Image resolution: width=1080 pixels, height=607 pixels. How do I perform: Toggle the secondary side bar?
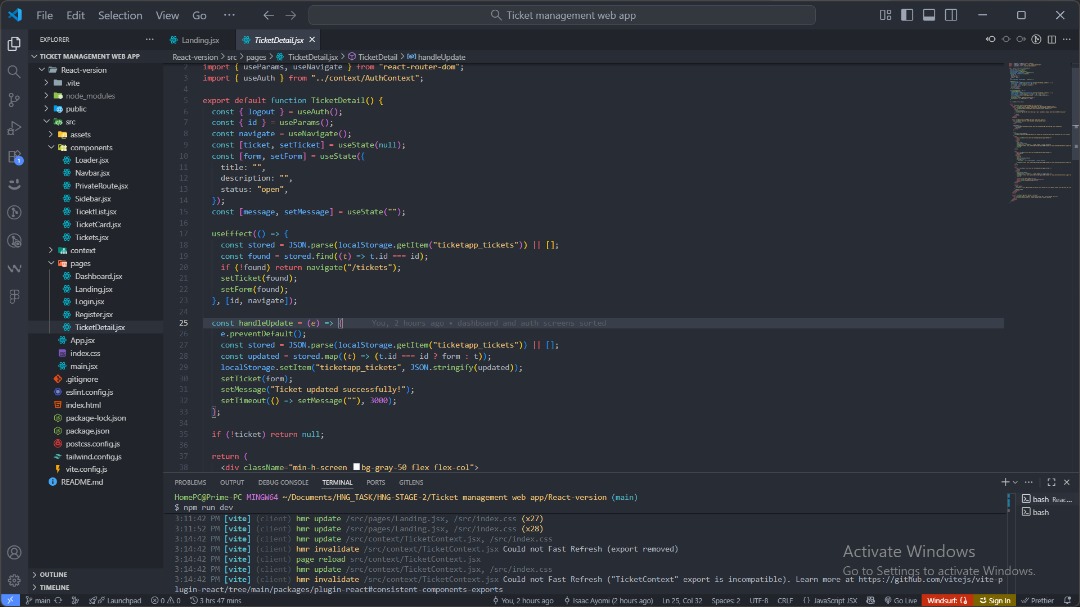(x=951, y=15)
